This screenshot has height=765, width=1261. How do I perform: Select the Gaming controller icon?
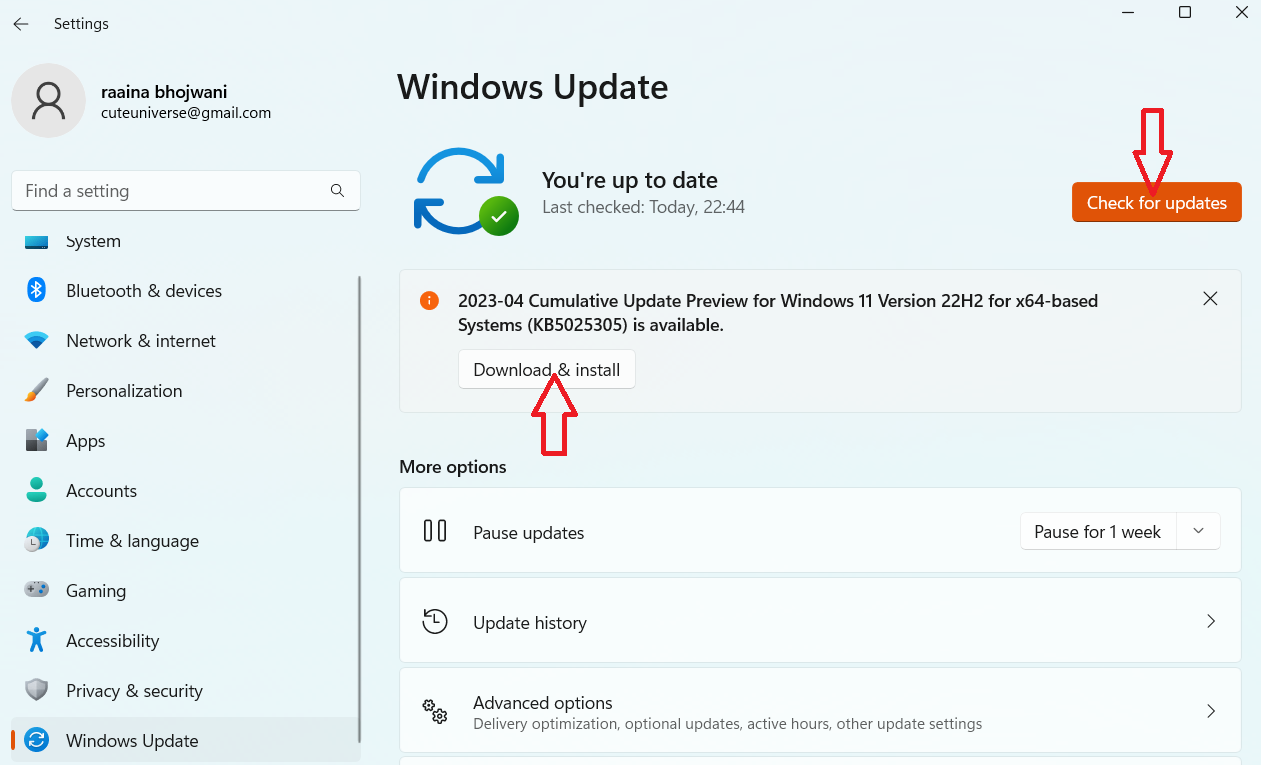pyautogui.click(x=37, y=590)
